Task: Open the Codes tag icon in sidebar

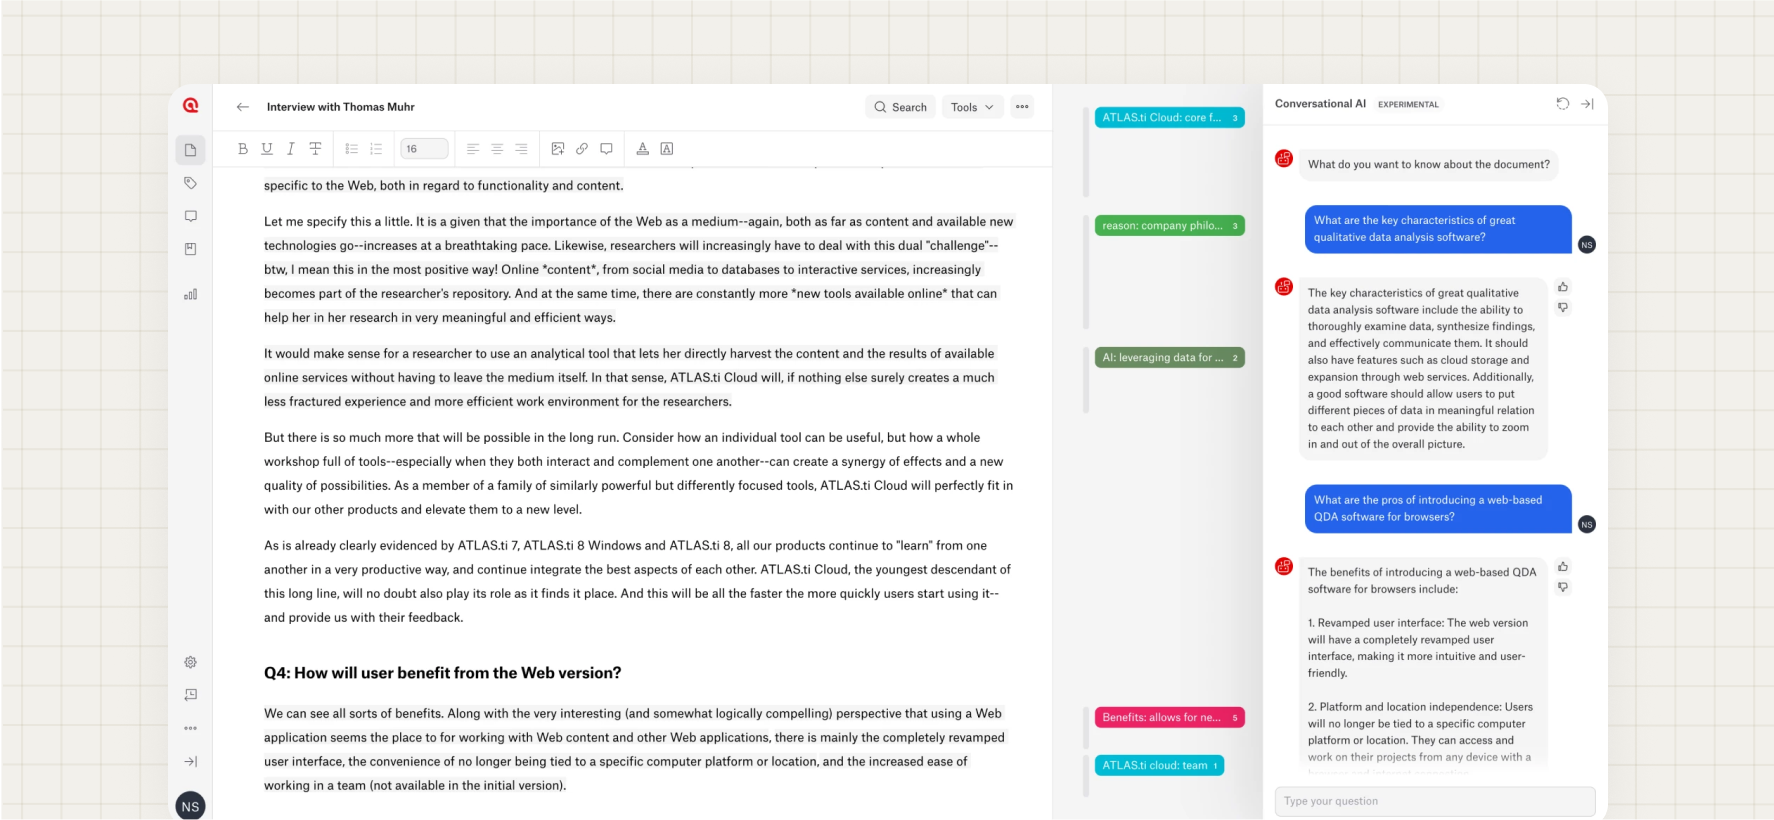Action: coord(190,183)
